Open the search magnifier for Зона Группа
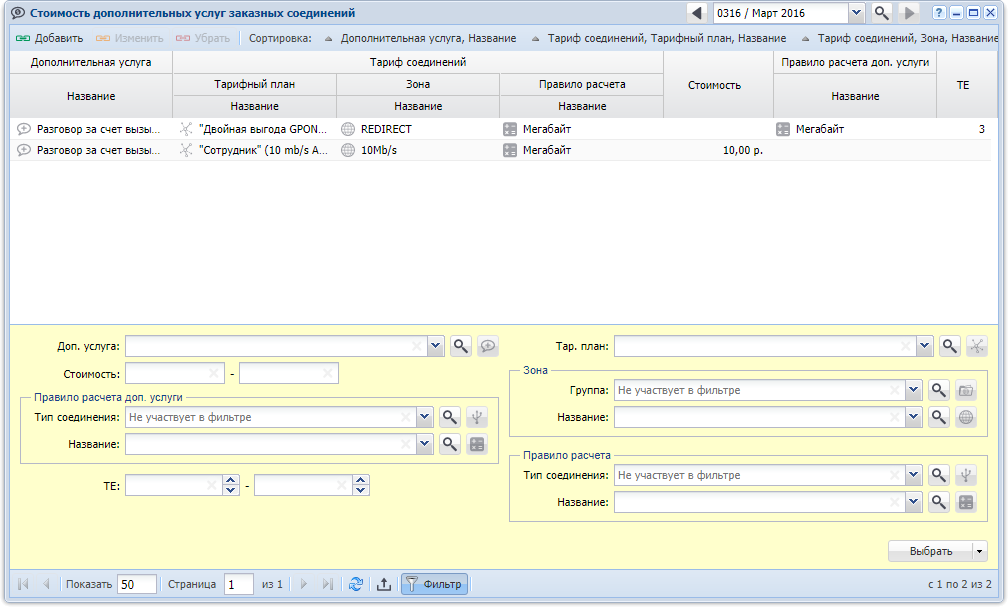This screenshot has height=607, width=1008. (939, 390)
